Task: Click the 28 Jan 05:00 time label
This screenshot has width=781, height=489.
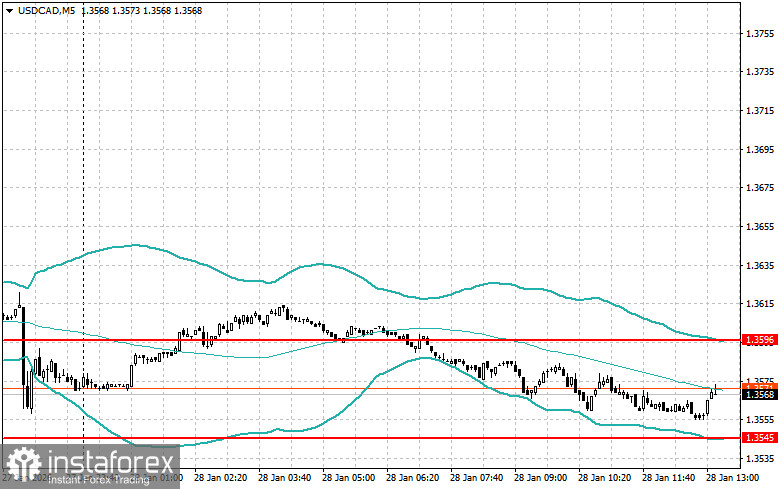Action: [x=348, y=478]
